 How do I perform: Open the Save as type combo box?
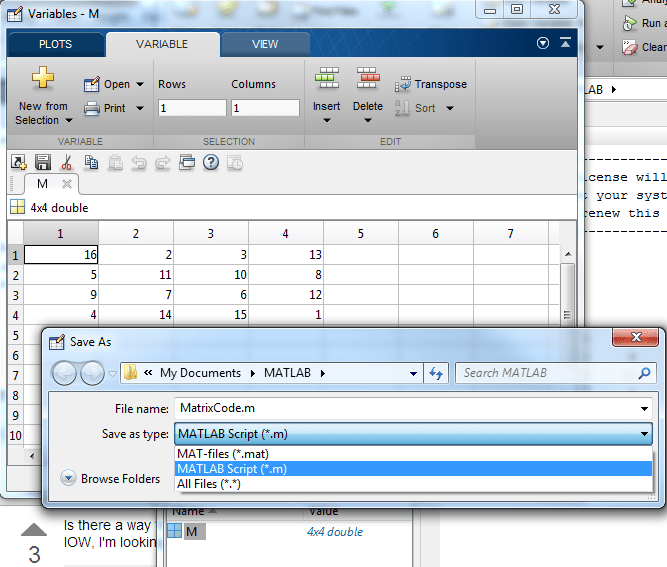[413, 434]
